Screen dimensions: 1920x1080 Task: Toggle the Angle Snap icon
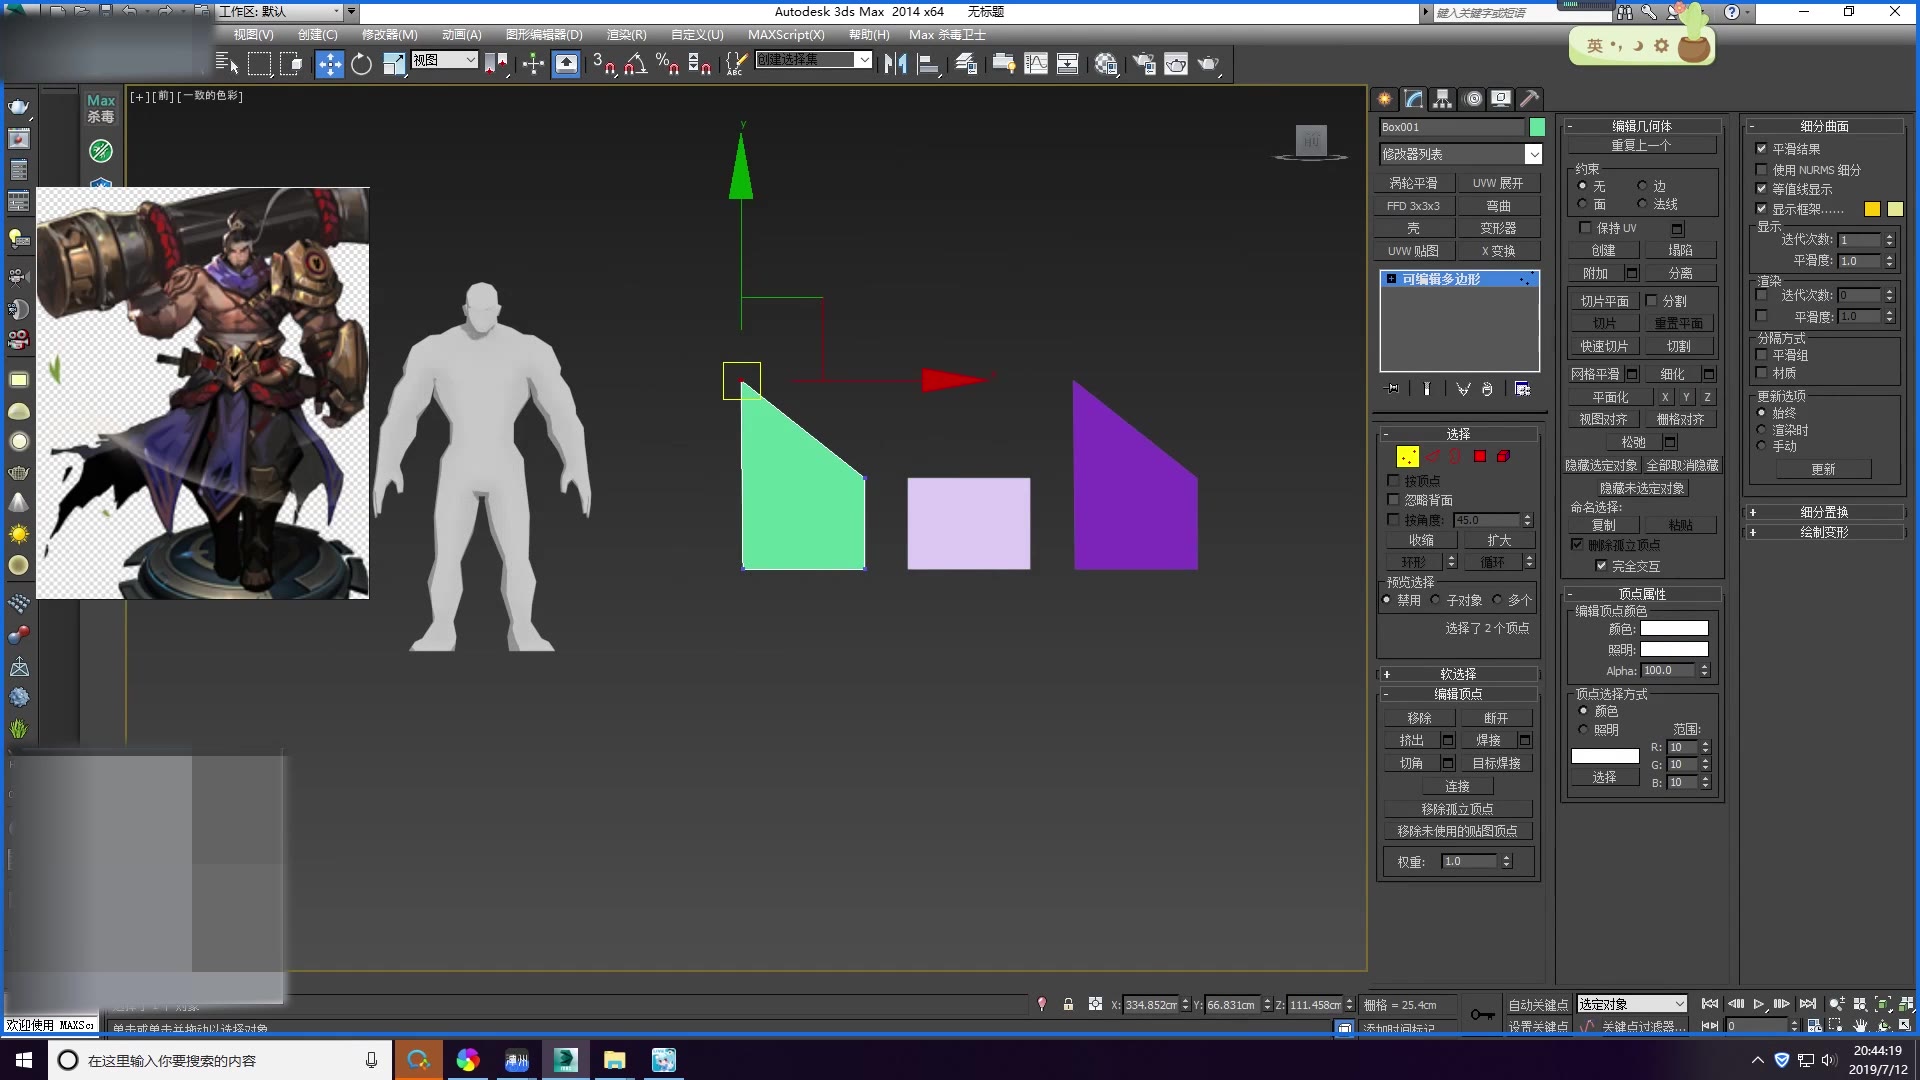[x=635, y=64]
